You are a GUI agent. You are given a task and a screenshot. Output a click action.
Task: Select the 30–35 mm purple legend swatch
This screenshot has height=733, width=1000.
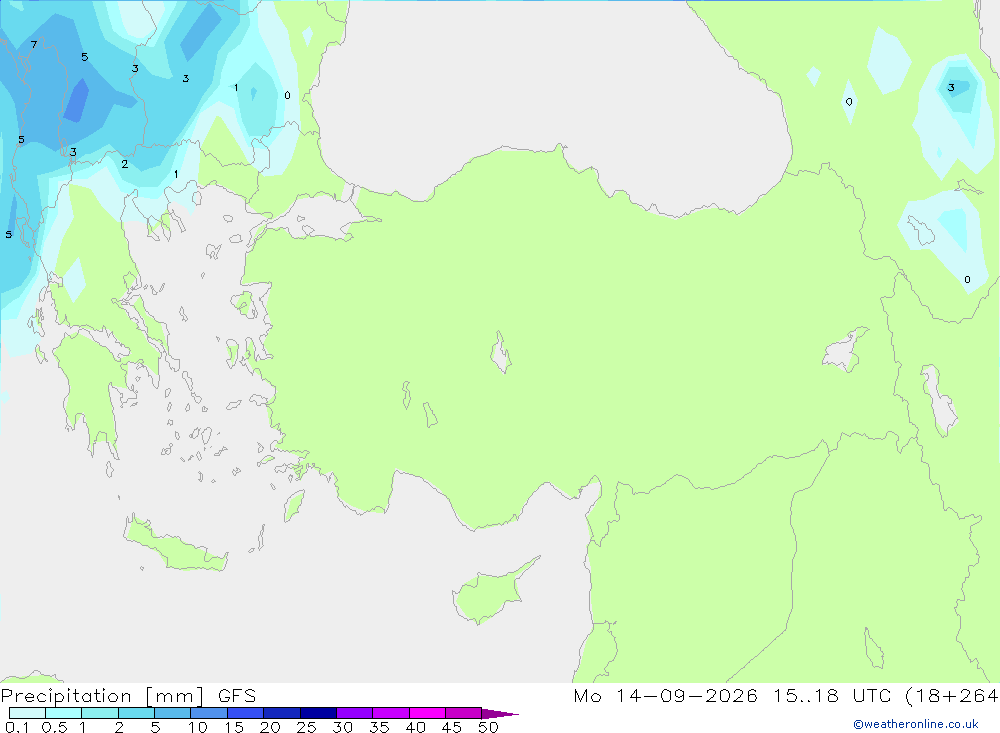pos(354,713)
